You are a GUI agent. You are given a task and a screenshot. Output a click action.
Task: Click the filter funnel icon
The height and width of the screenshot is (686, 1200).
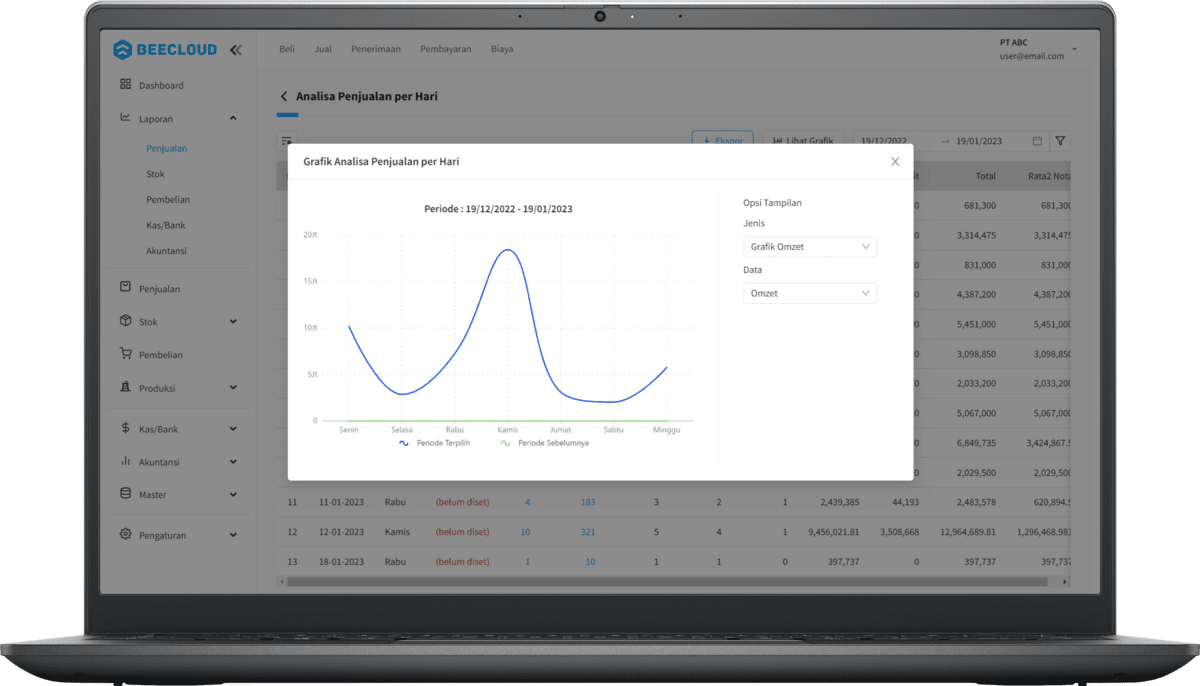pos(1060,141)
